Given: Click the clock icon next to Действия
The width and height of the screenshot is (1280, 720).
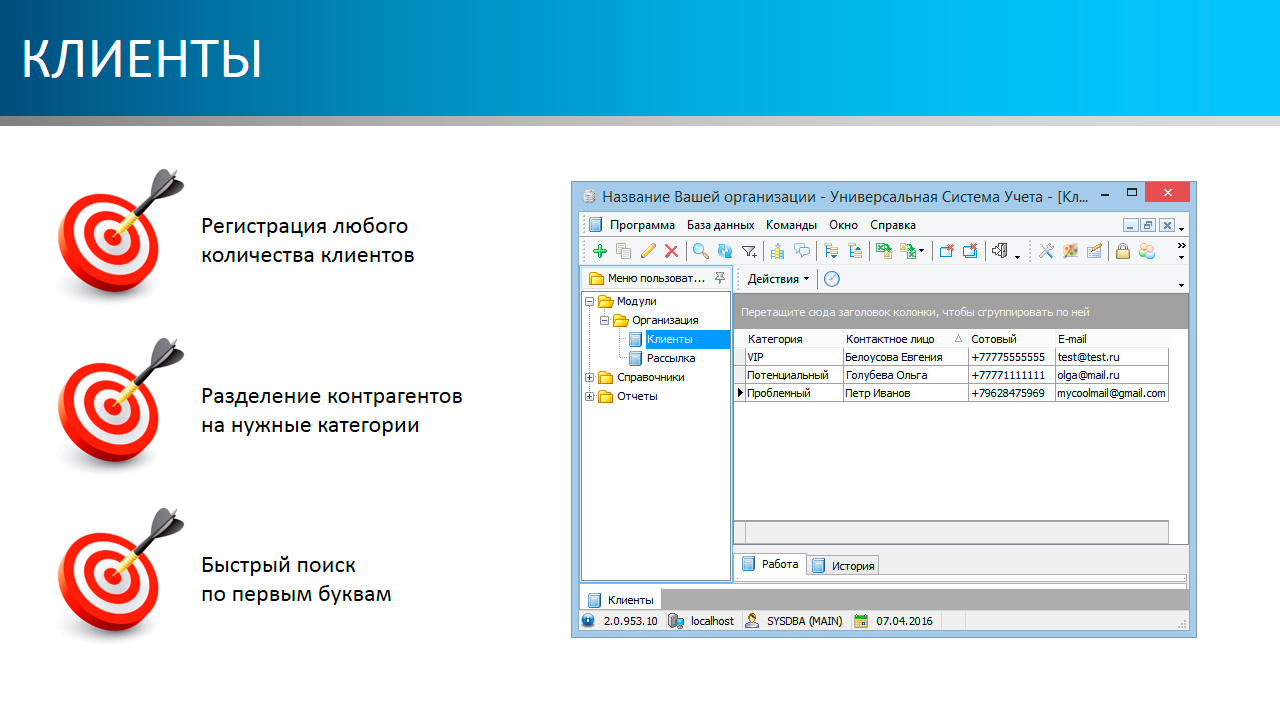Looking at the screenshot, I should [x=832, y=279].
